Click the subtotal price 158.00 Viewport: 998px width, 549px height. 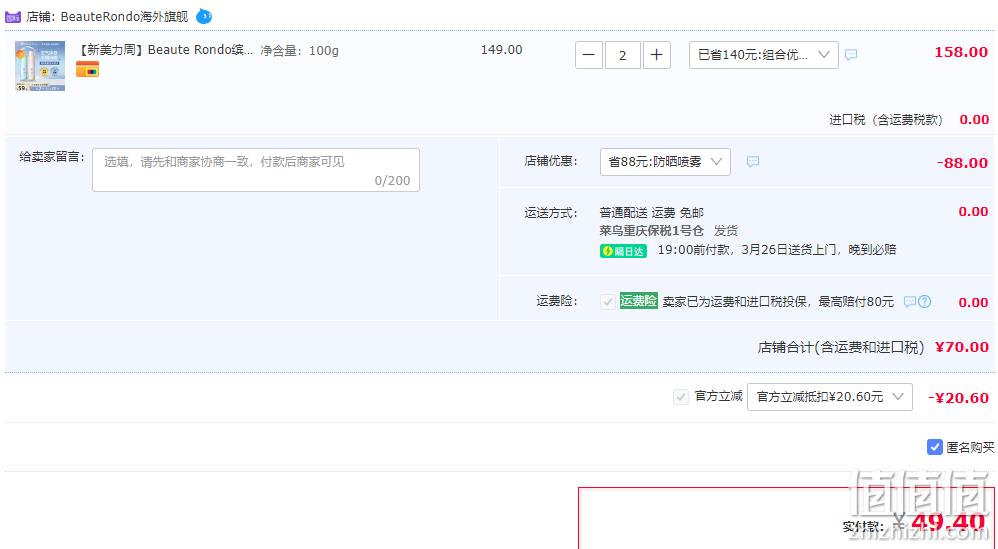960,52
